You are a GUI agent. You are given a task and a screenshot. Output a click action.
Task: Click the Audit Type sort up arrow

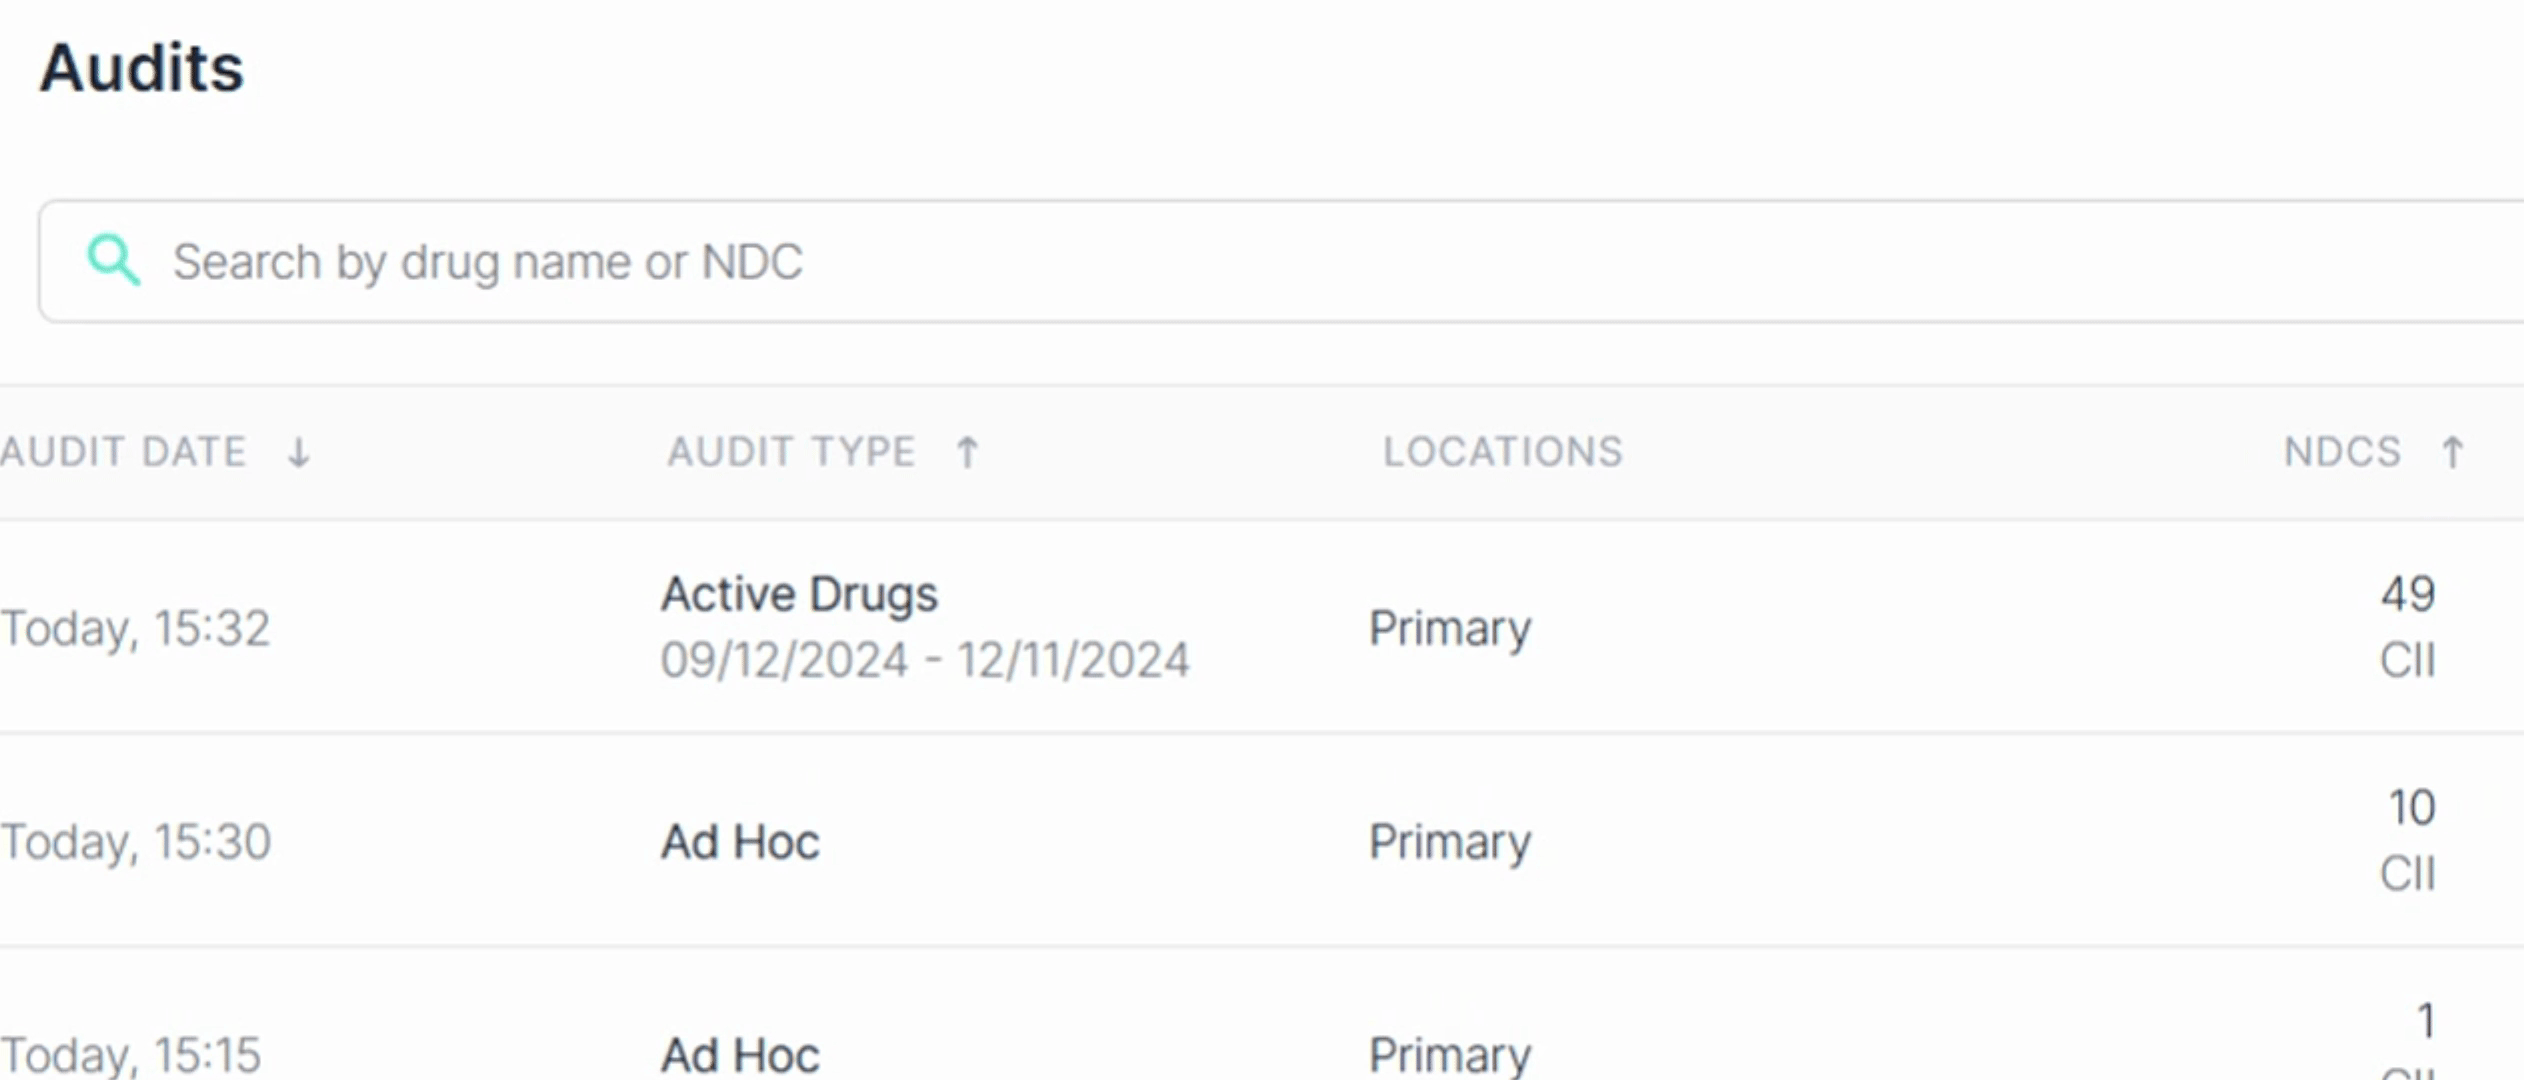point(967,453)
